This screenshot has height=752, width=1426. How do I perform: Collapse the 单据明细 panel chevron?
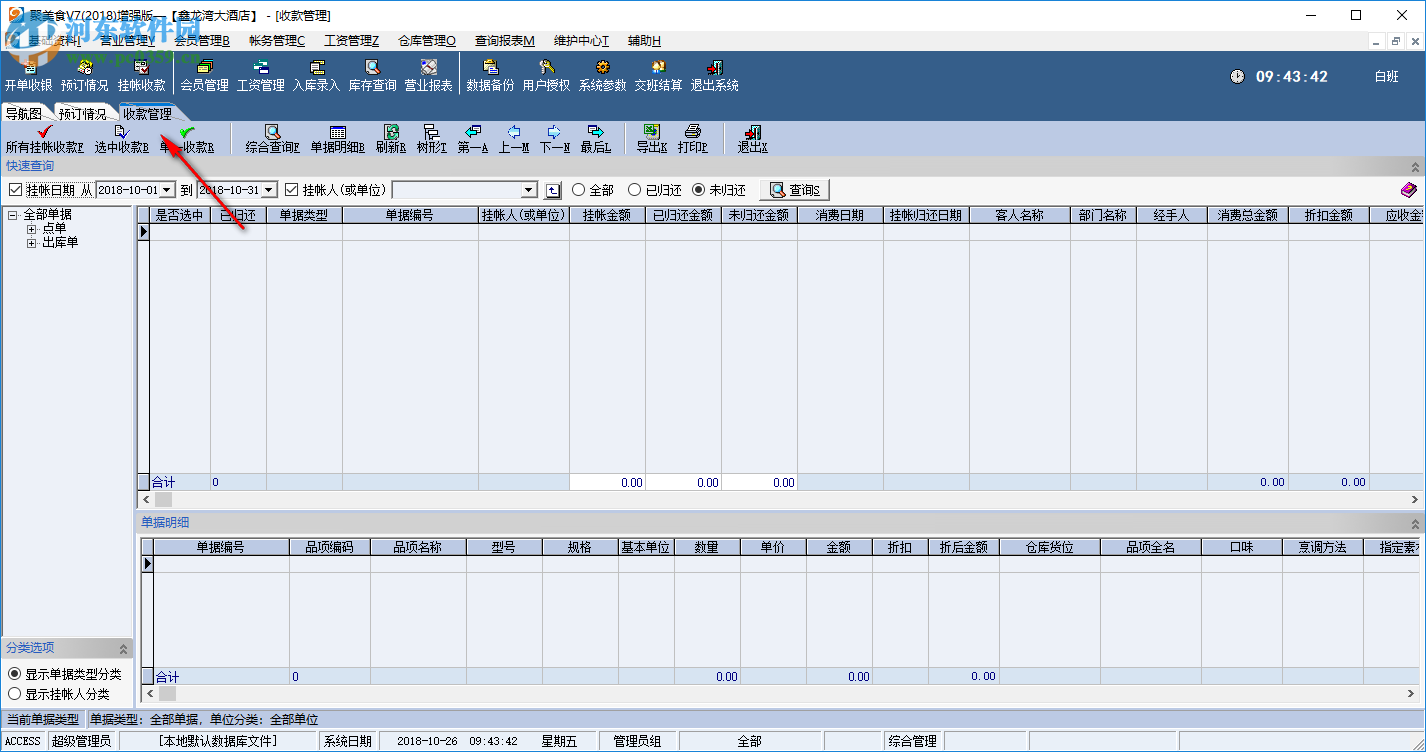click(1414, 523)
